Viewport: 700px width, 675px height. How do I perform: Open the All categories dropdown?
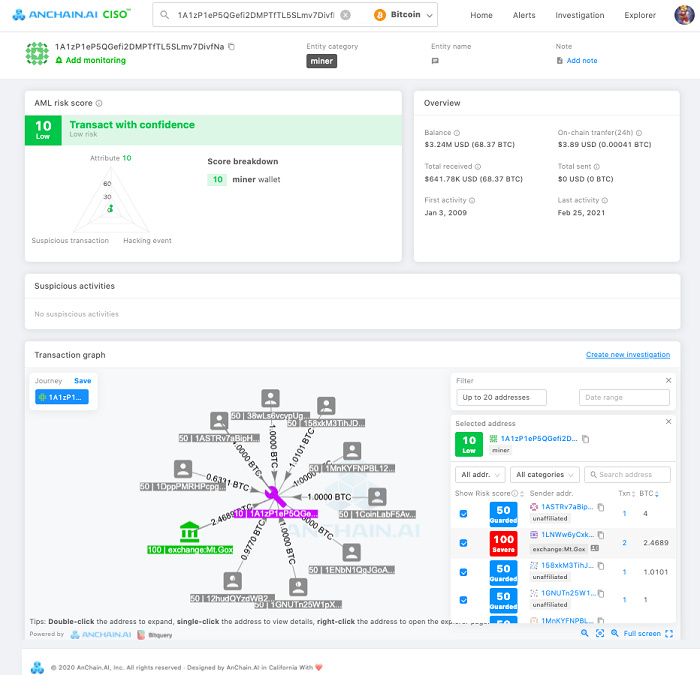[544, 475]
